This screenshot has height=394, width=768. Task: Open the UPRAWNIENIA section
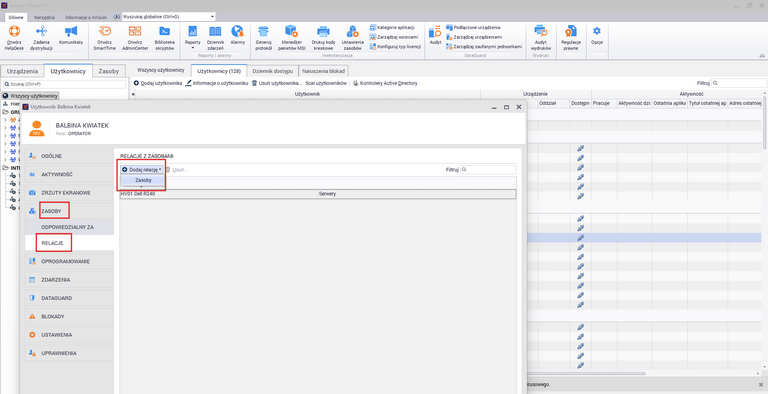click(70, 353)
